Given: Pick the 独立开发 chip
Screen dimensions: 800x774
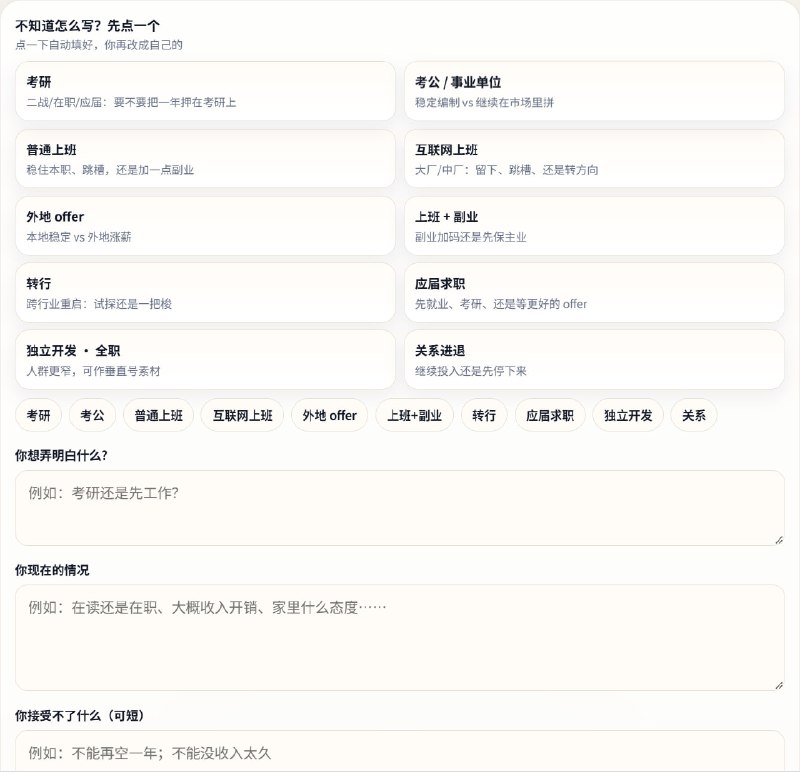Looking at the screenshot, I should point(628,415).
